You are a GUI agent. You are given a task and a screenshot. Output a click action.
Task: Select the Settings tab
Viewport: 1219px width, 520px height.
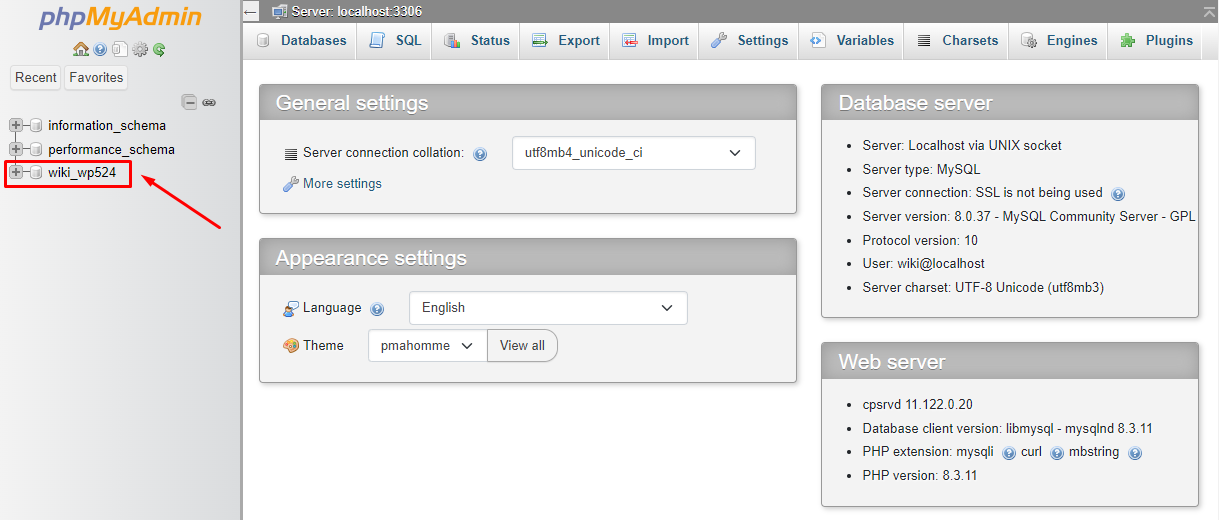750,41
